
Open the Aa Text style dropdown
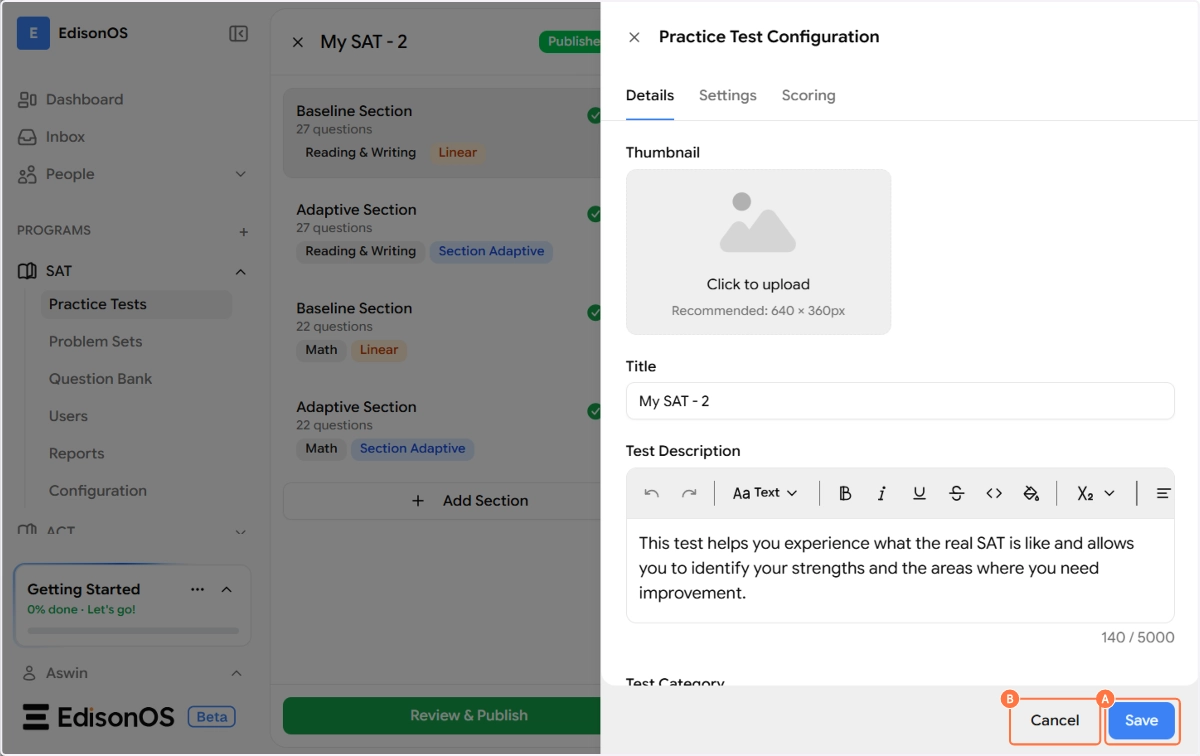765,493
